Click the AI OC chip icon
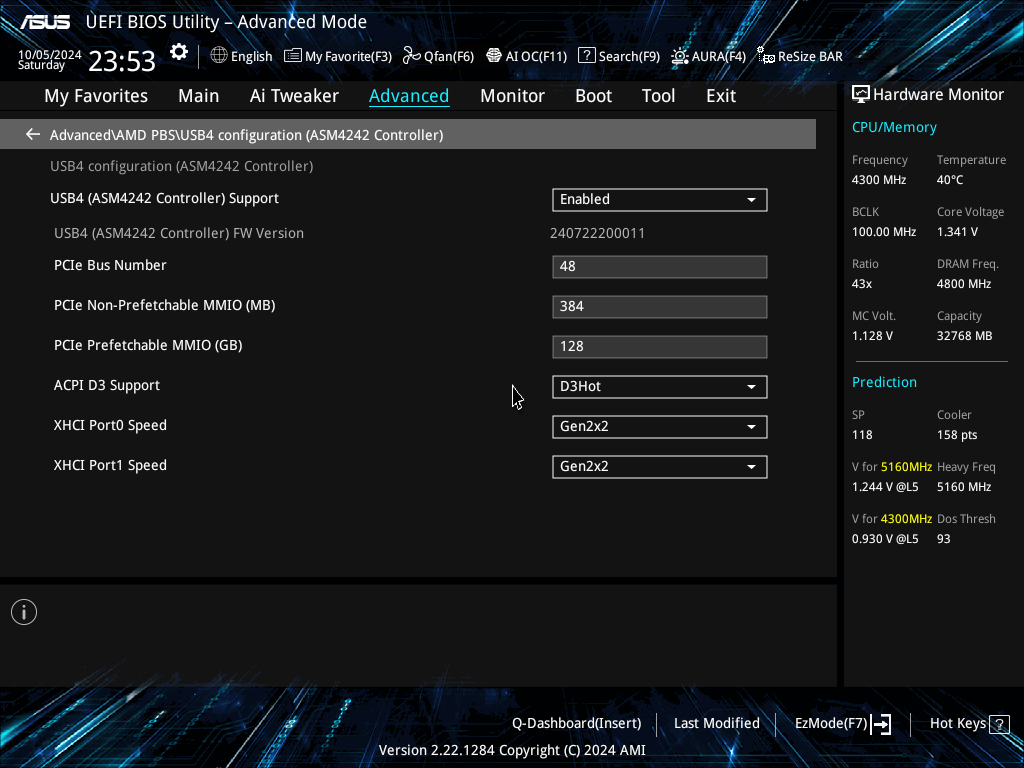The image size is (1024, 768). [x=494, y=56]
